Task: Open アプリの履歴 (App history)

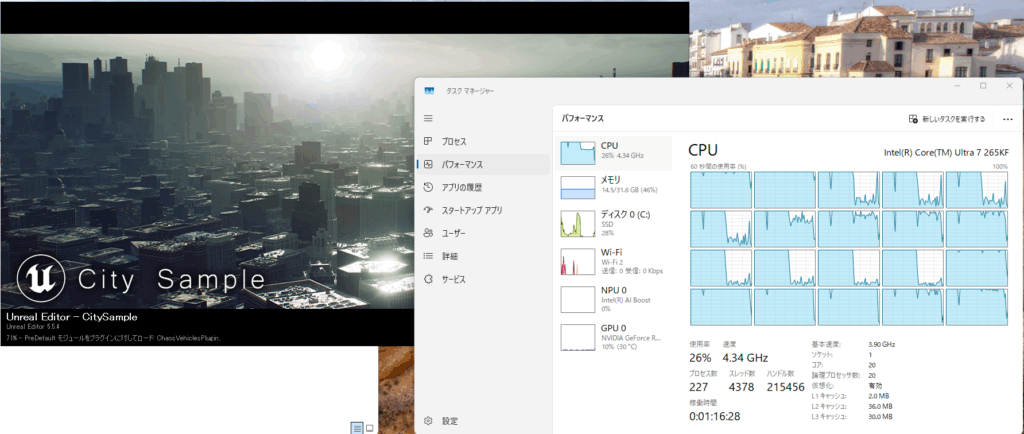Action: (483, 187)
